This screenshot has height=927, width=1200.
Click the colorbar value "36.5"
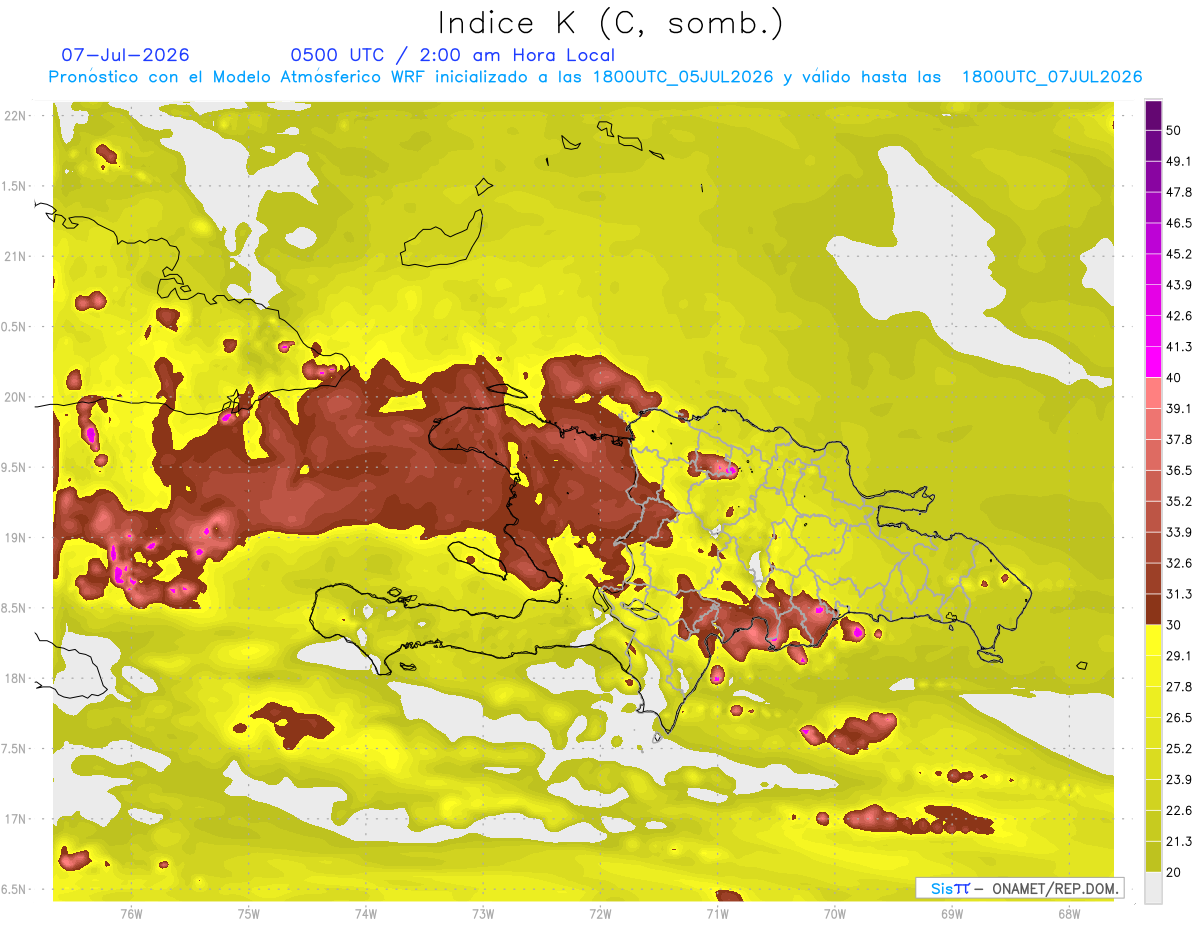click(1179, 470)
